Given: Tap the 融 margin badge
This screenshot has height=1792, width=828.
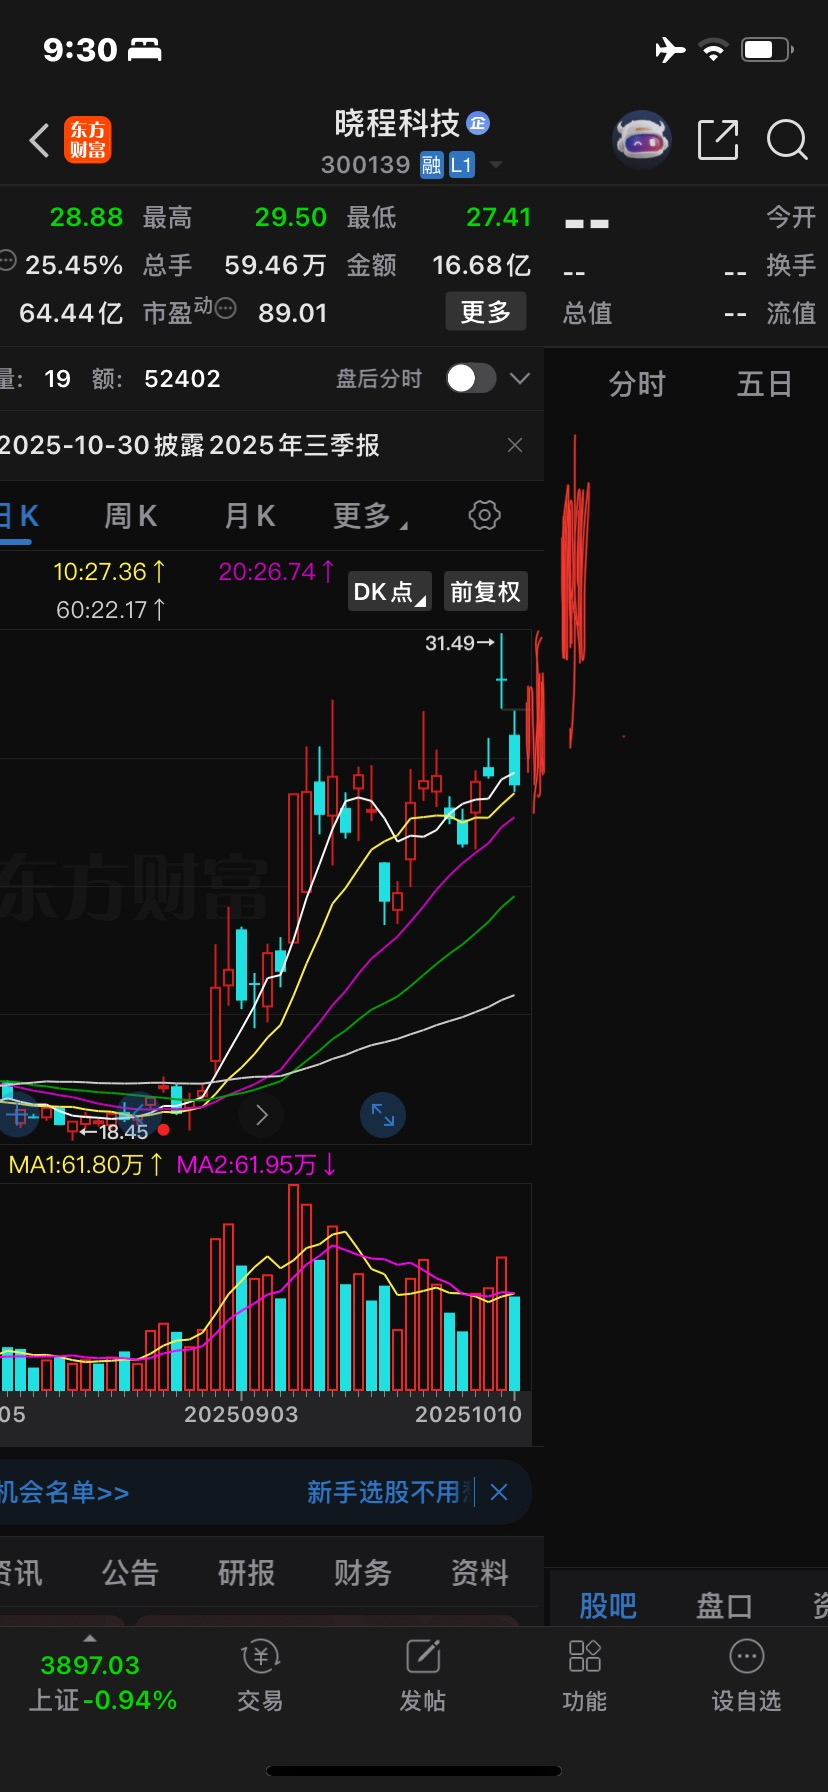Looking at the screenshot, I should click(431, 165).
